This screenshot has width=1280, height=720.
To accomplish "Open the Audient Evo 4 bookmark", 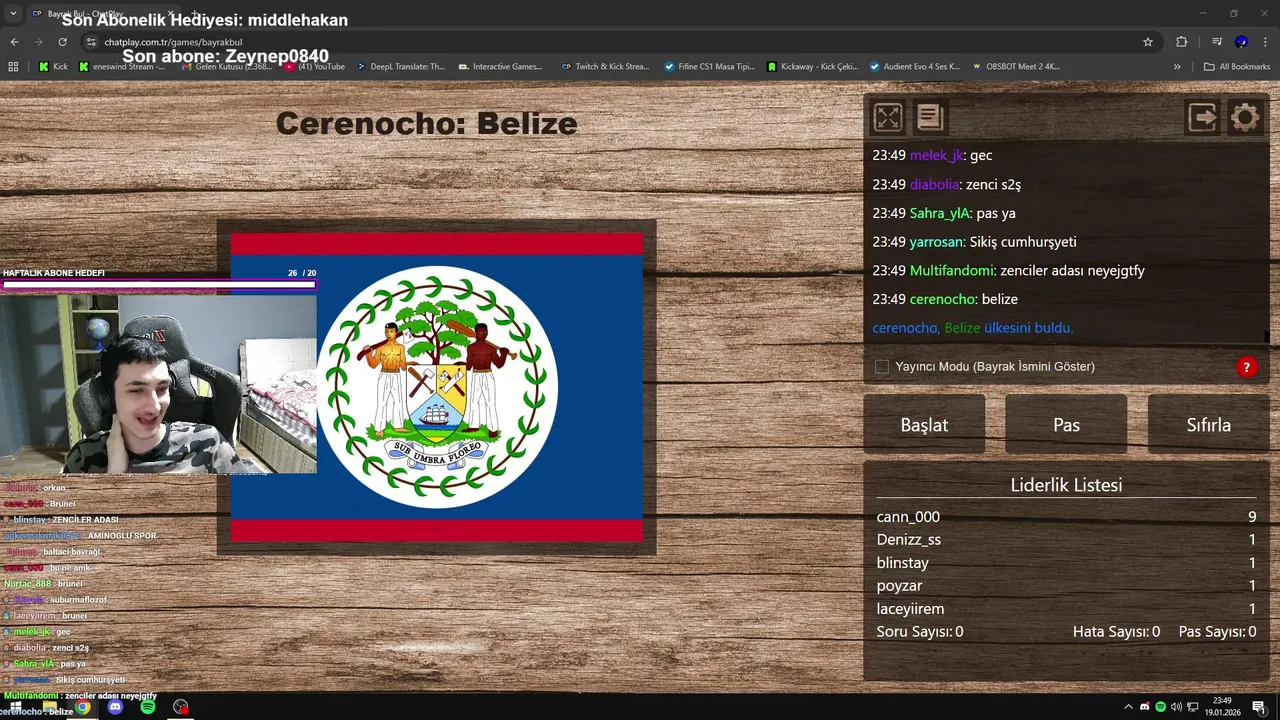I will (x=915, y=67).
